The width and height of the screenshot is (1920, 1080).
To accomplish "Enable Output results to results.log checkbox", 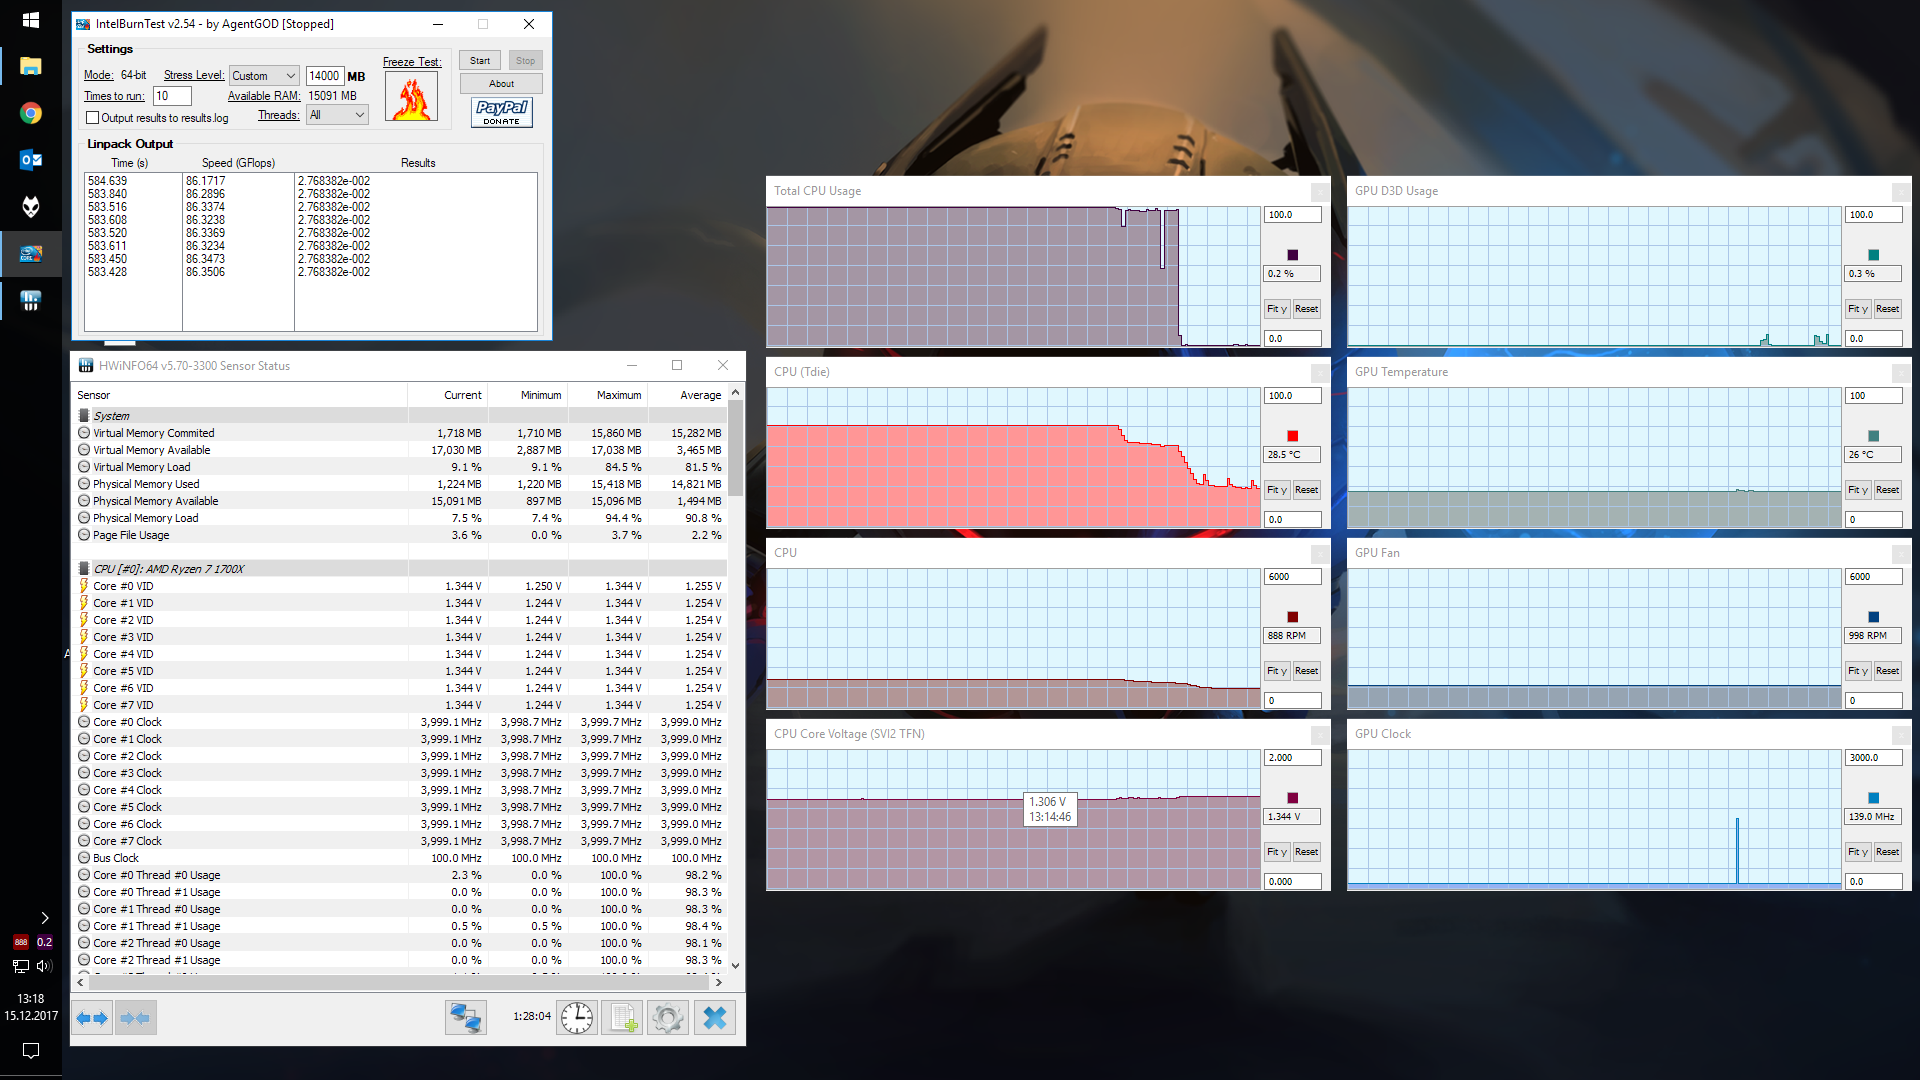I will coord(93,118).
